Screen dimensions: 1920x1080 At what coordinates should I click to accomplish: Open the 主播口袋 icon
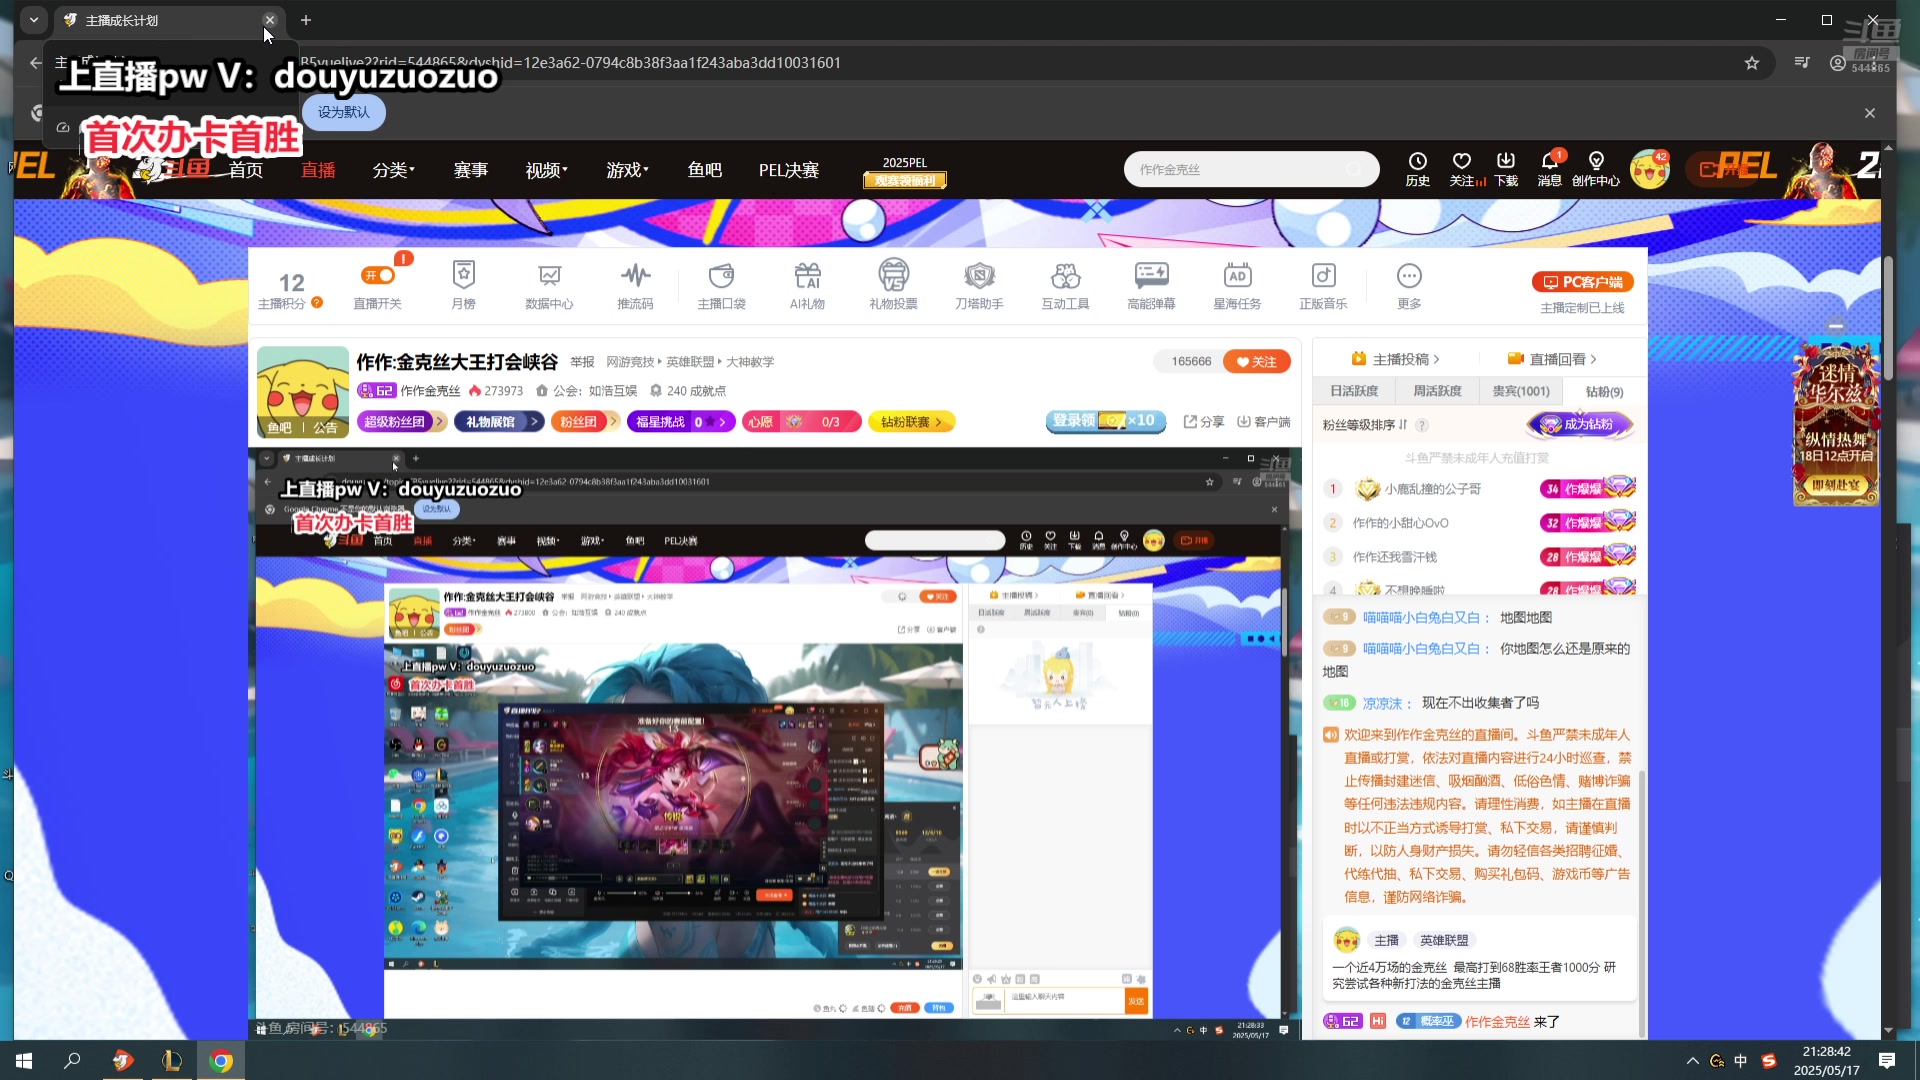(x=721, y=284)
